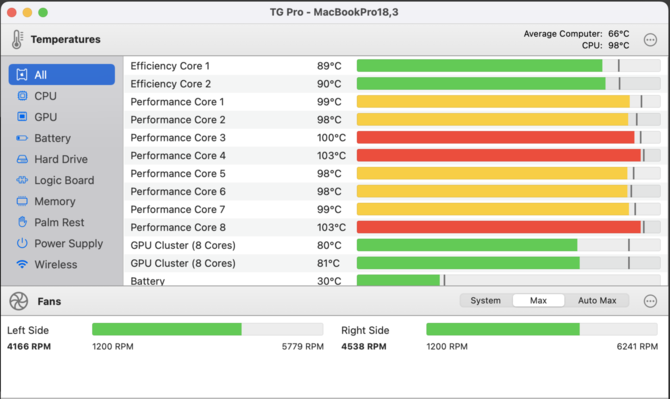Click the Performance Core 3 label
Image resolution: width=670 pixels, height=399 pixels.
[178, 138]
